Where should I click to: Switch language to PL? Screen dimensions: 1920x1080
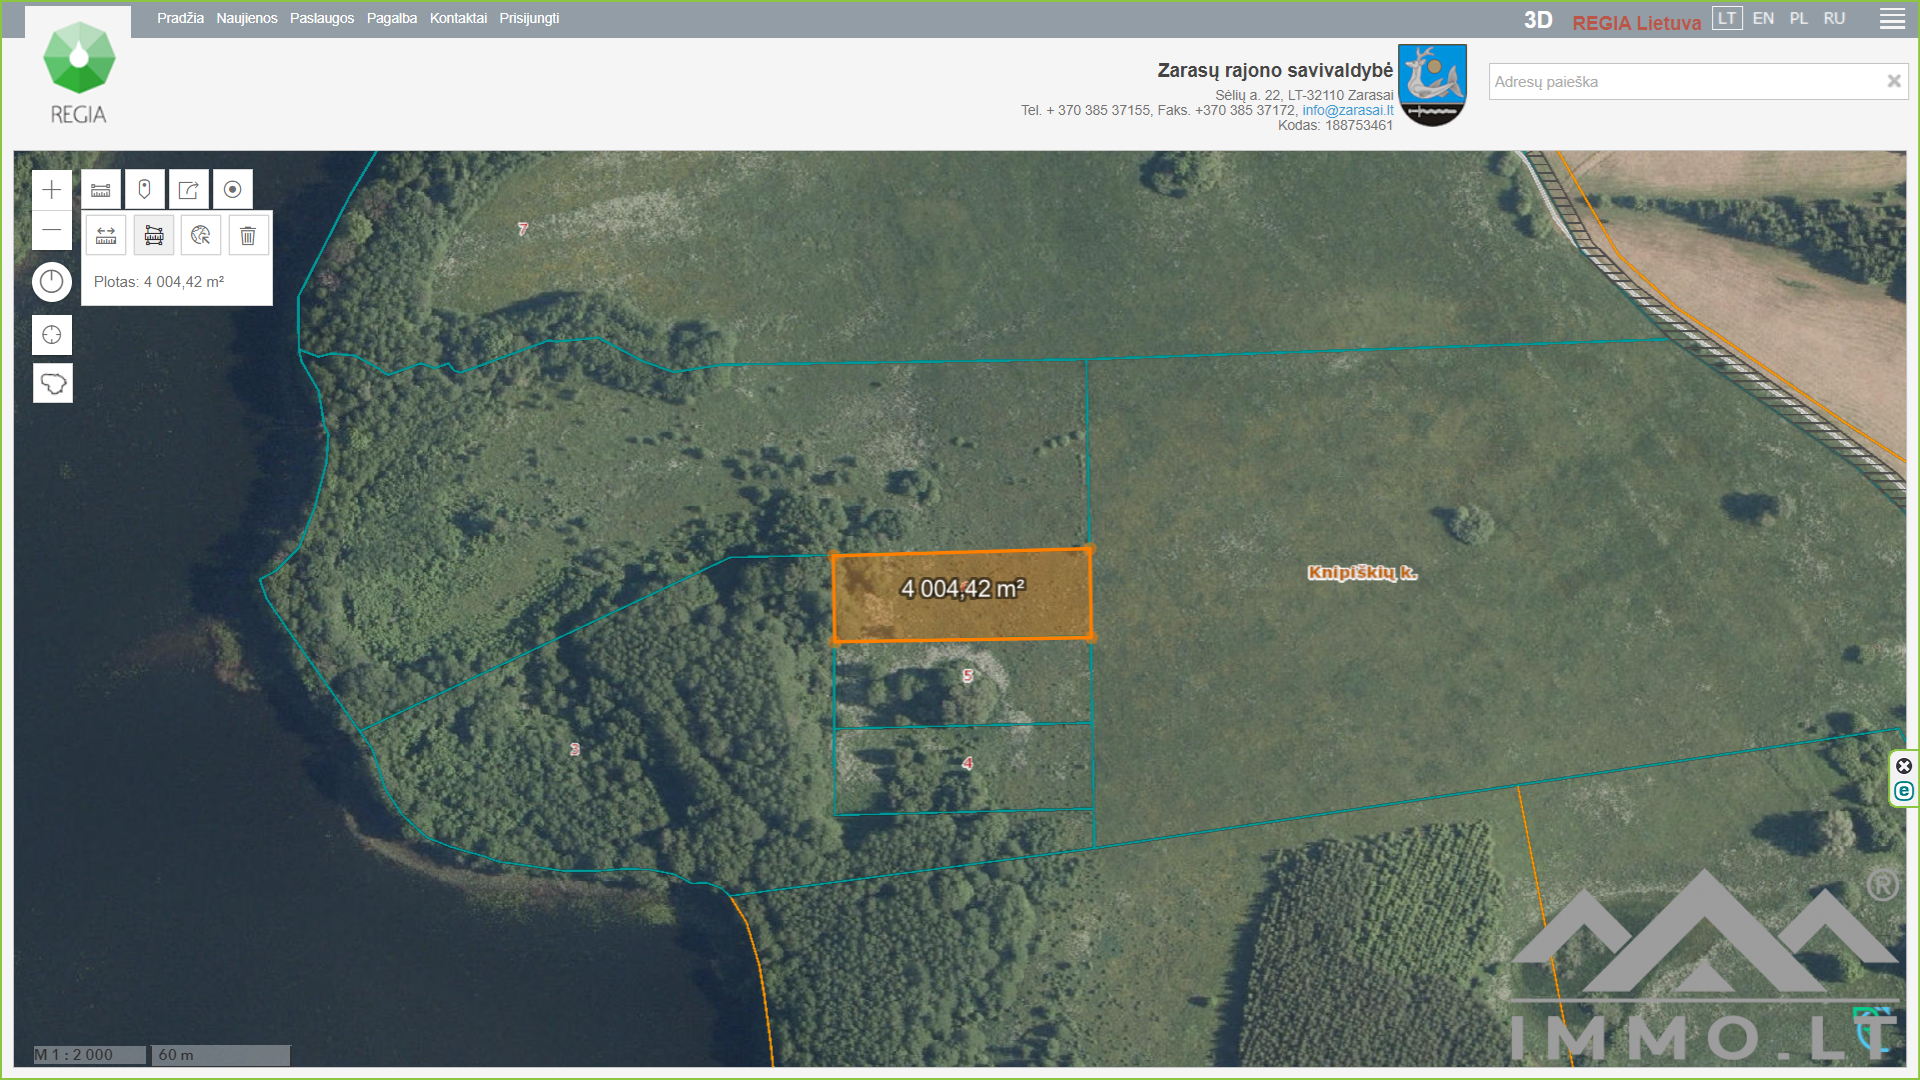tap(1799, 18)
